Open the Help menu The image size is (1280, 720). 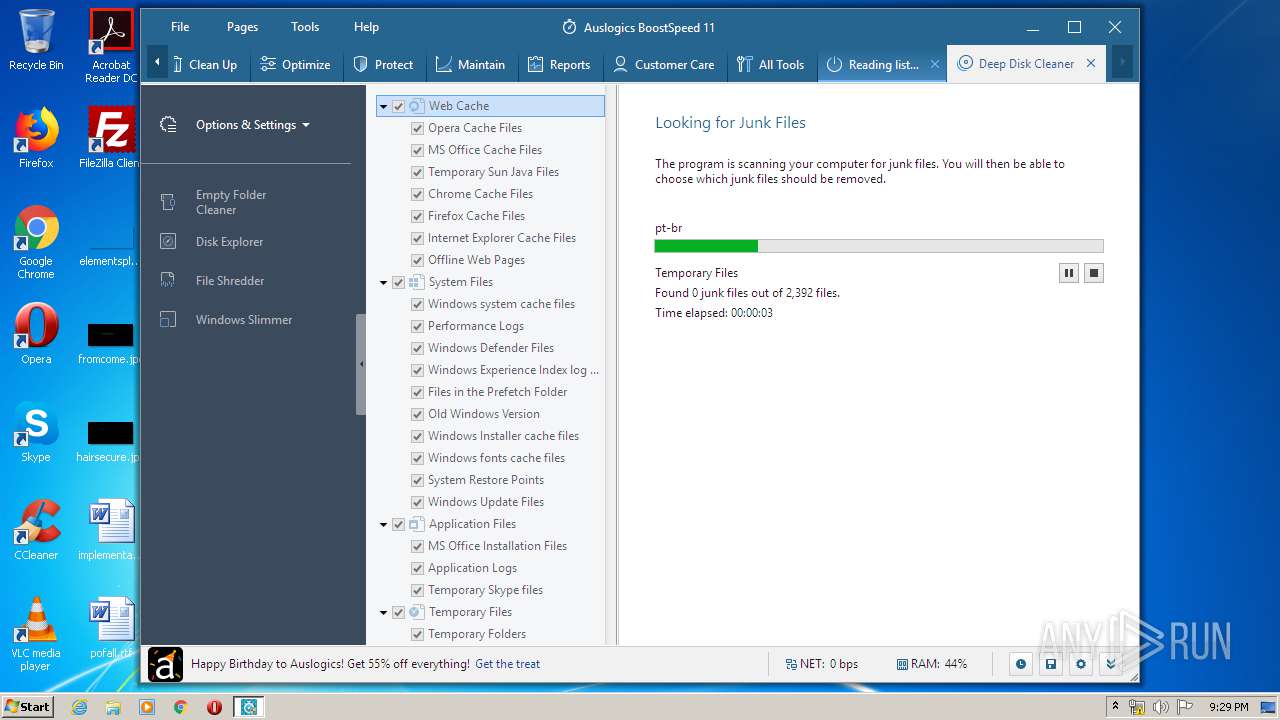pos(366,27)
